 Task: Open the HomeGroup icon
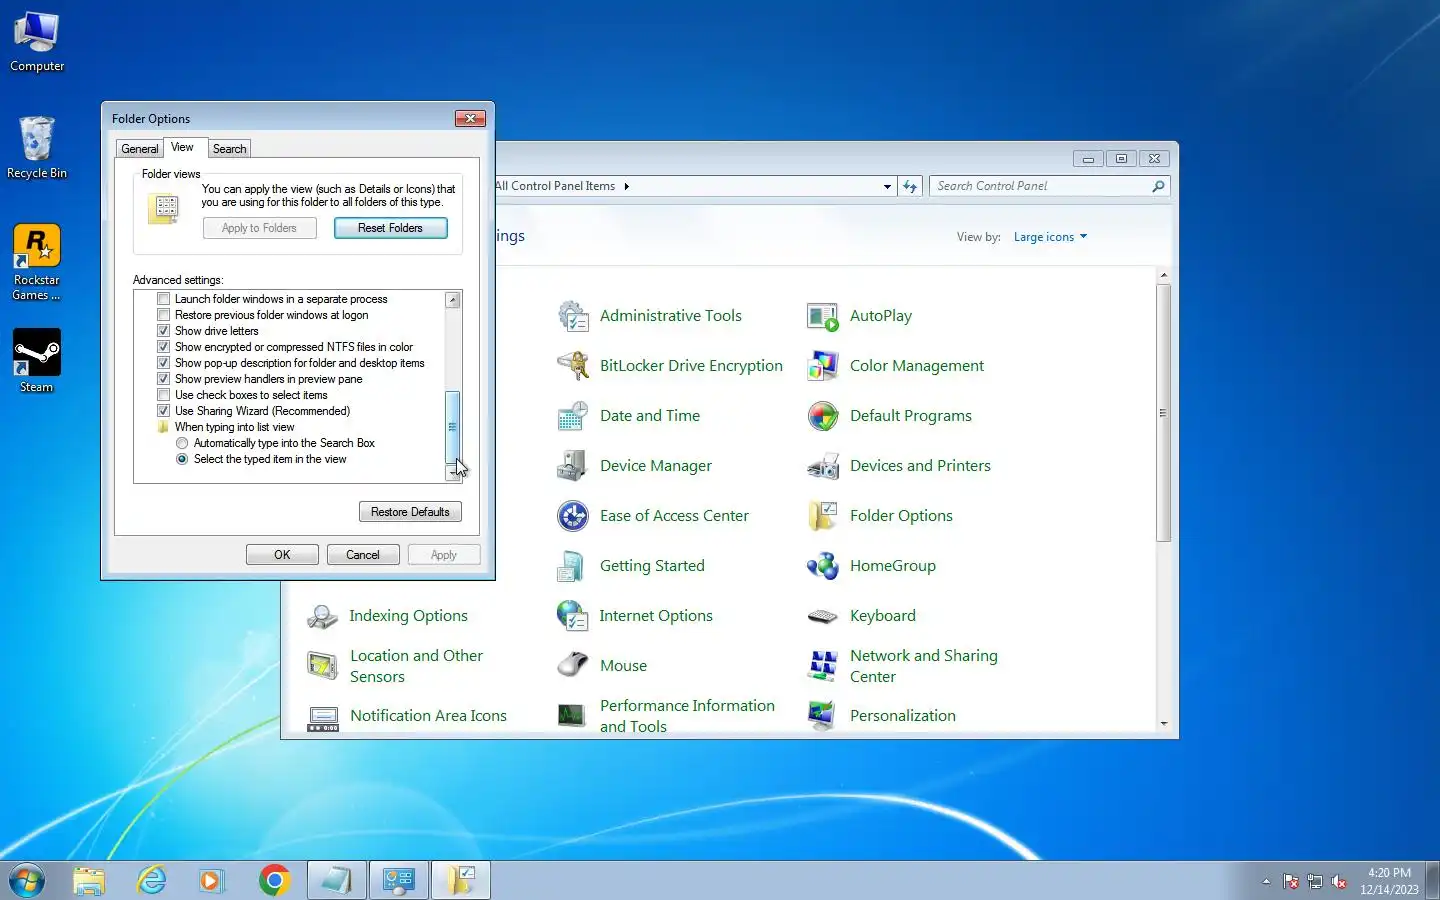tap(823, 566)
